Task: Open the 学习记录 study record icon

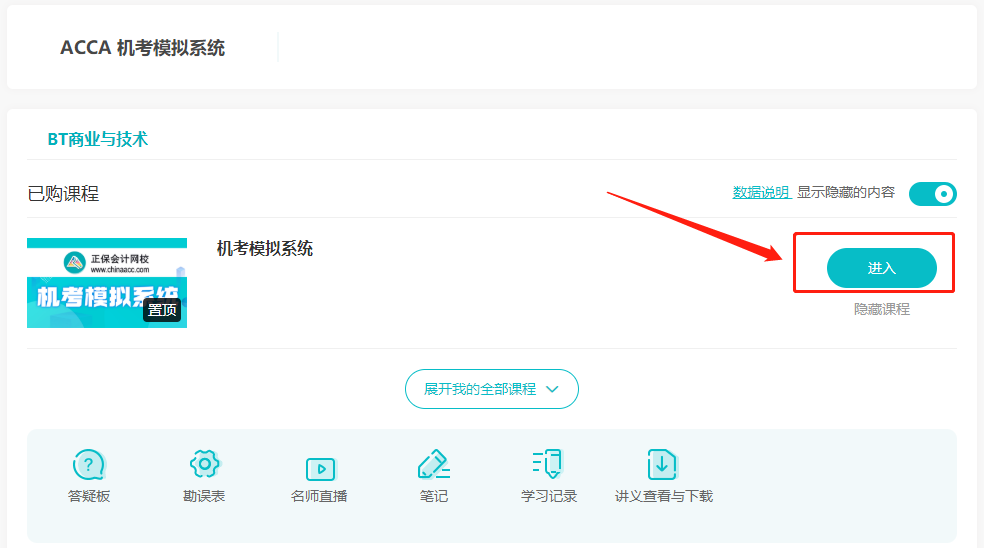Action: tap(548, 465)
